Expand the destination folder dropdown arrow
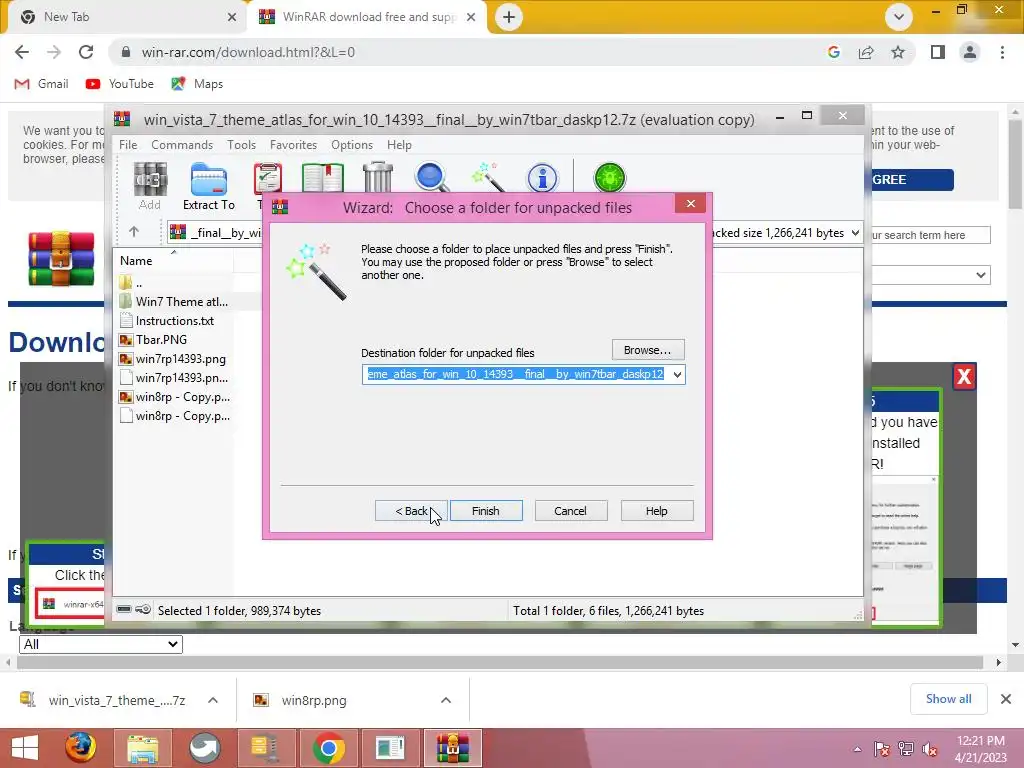1024x768 pixels. [677, 374]
